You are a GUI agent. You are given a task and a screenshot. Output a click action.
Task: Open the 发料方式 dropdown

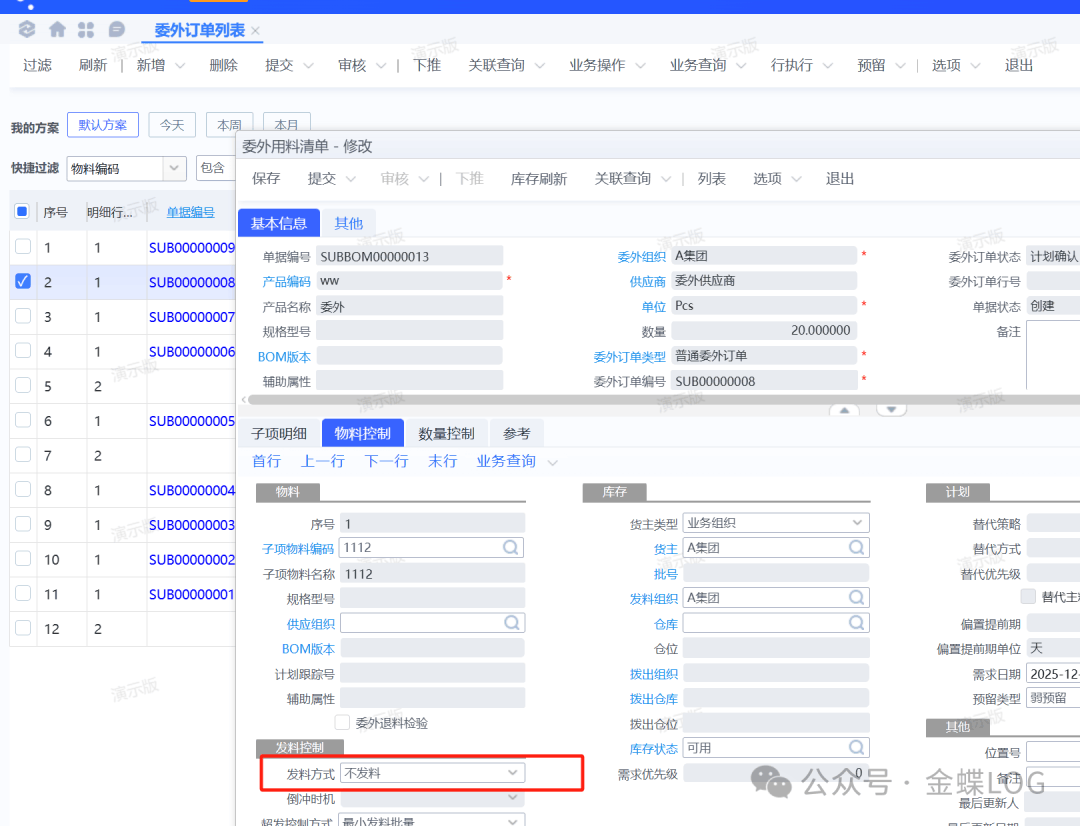[512, 773]
